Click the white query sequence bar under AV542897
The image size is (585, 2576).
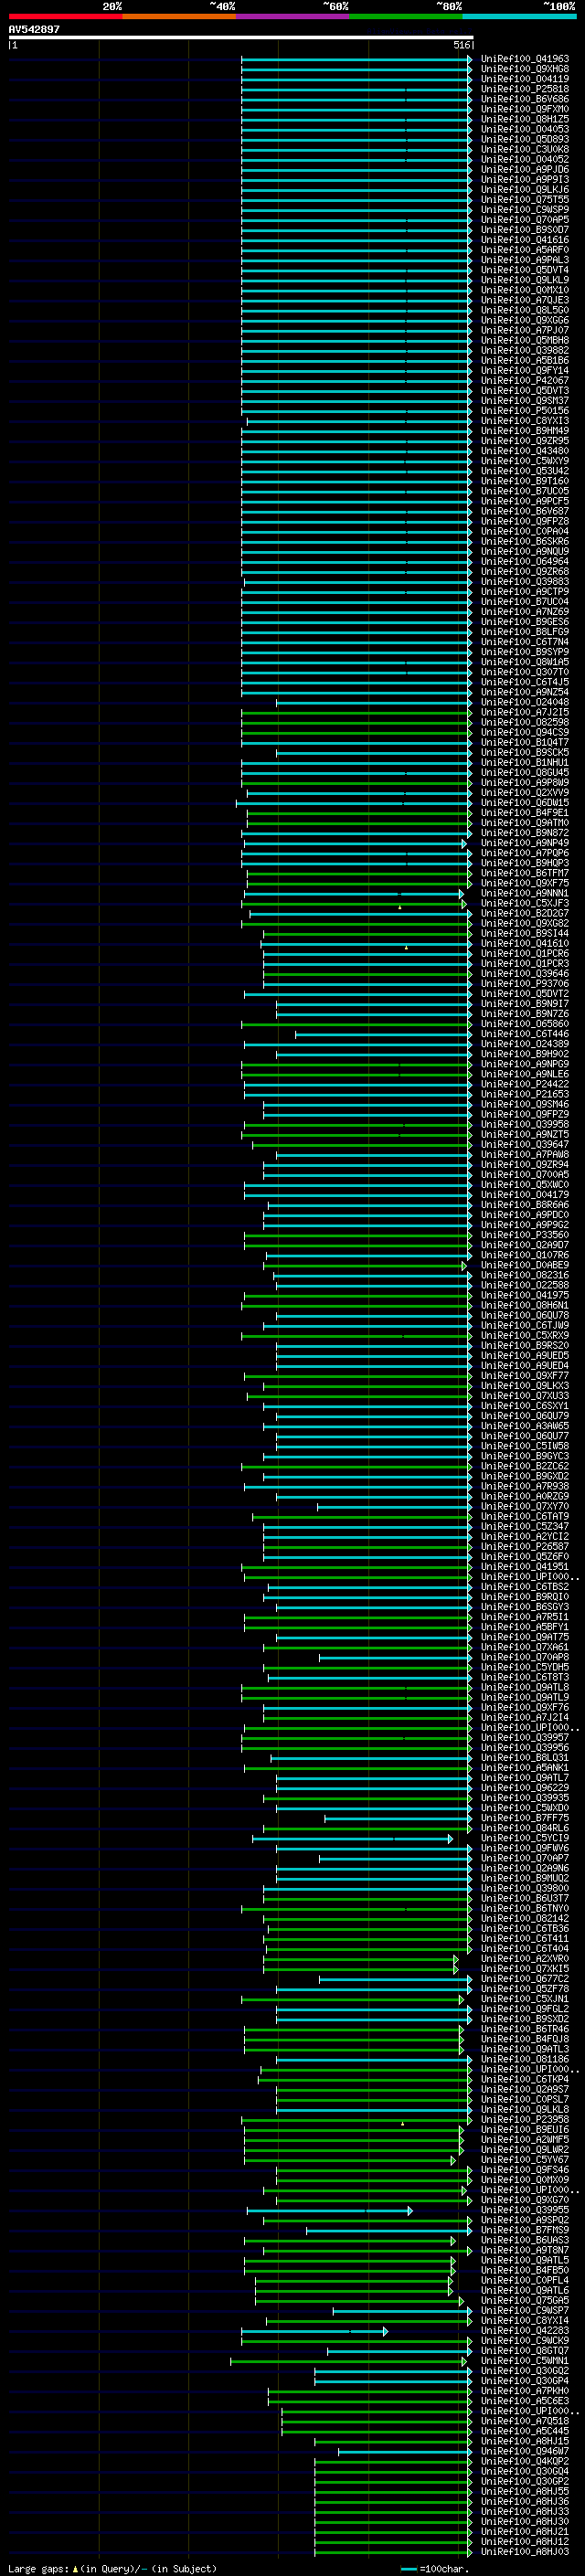(241, 38)
